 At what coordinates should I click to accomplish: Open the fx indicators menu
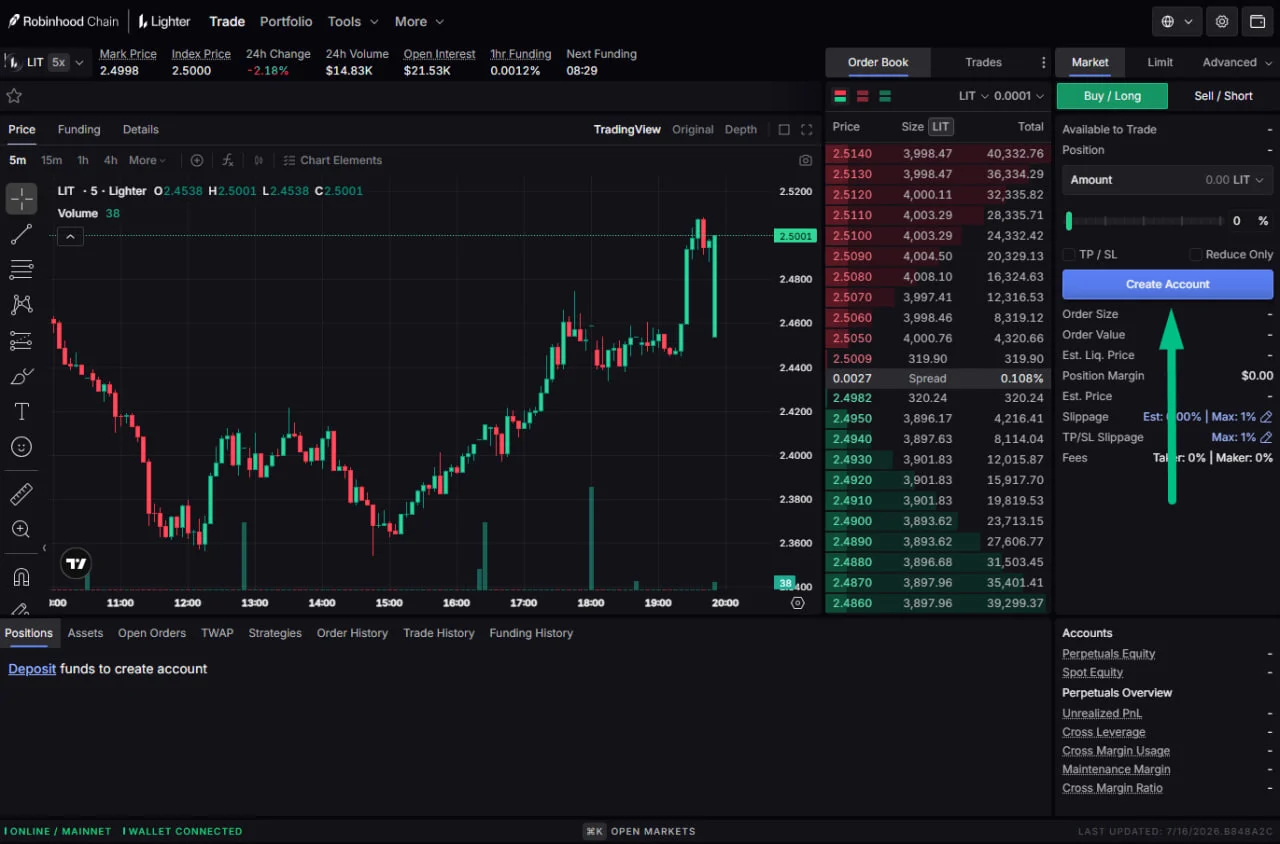(x=228, y=160)
